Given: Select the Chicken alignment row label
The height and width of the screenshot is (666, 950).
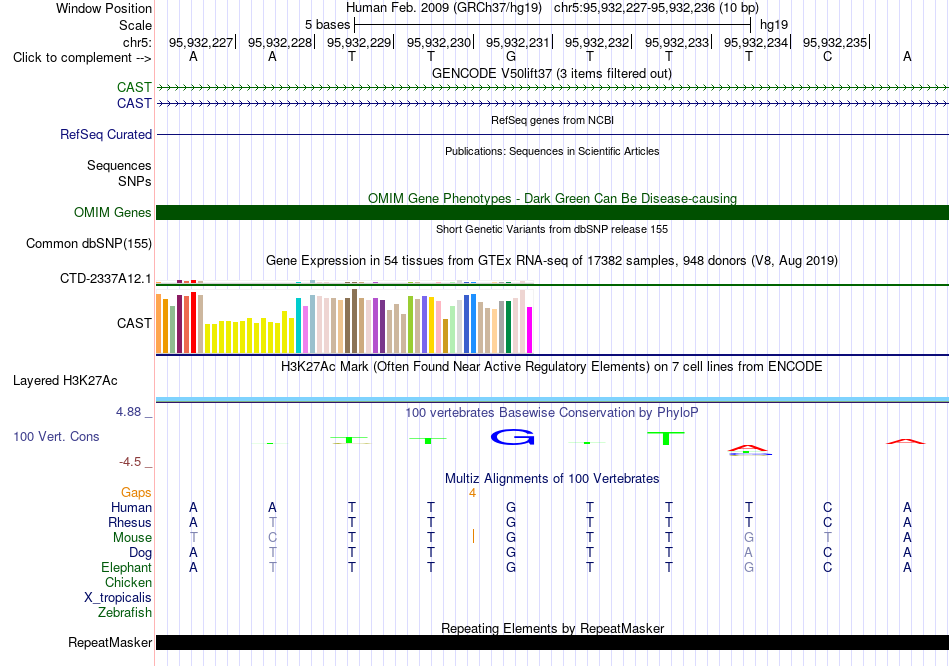Looking at the screenshot, I should 128,582.
